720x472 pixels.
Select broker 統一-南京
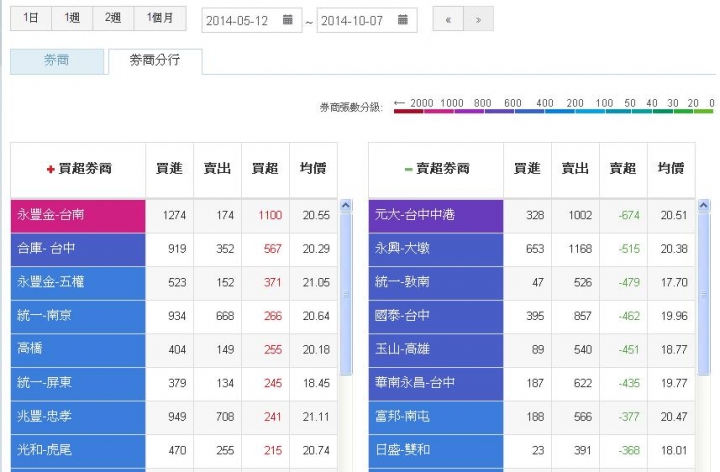click(x=78, y=316)
